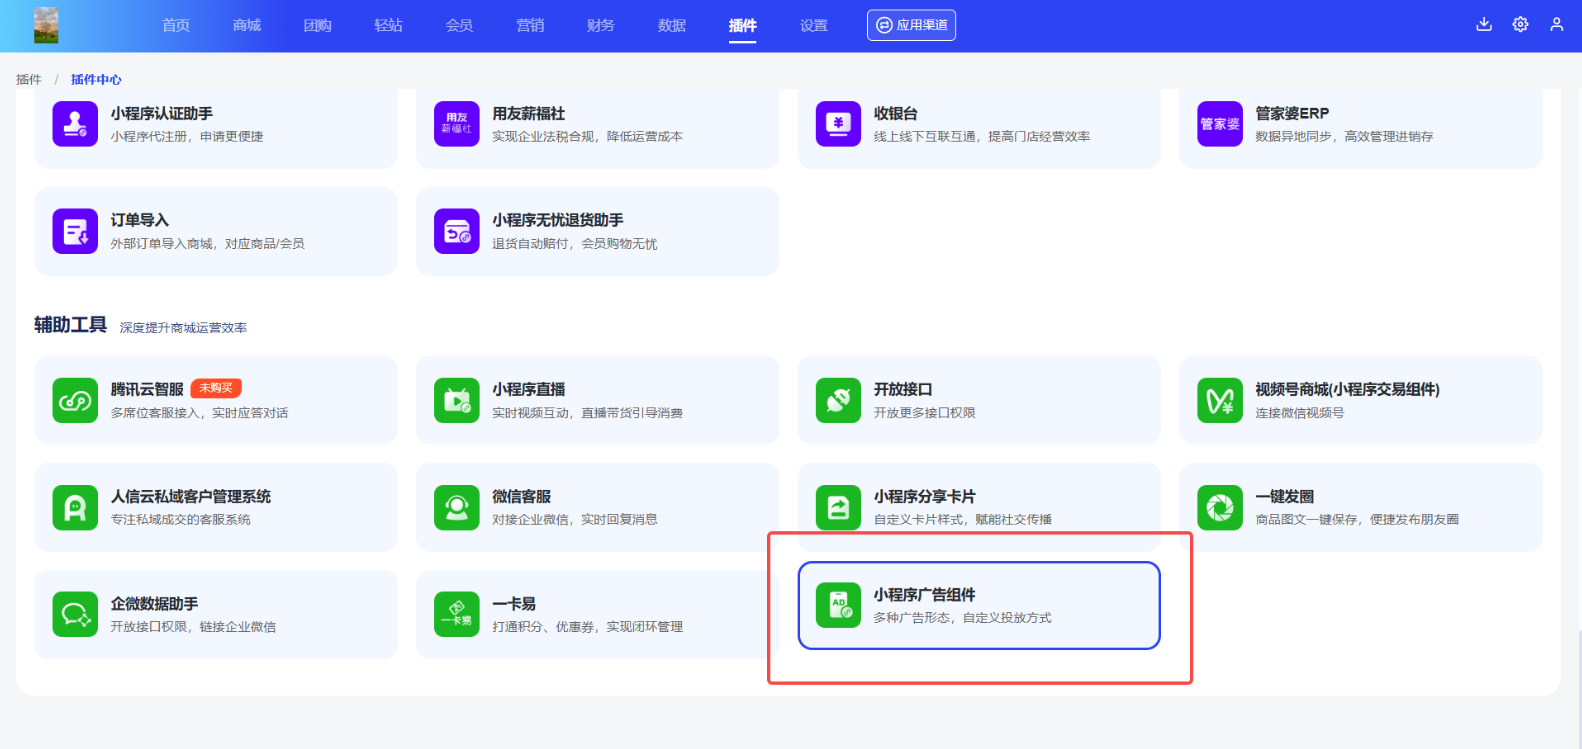Click the 收银台 cashier icon
The height and width of the screenshot is (749, 1582).
tap(838, 124)
